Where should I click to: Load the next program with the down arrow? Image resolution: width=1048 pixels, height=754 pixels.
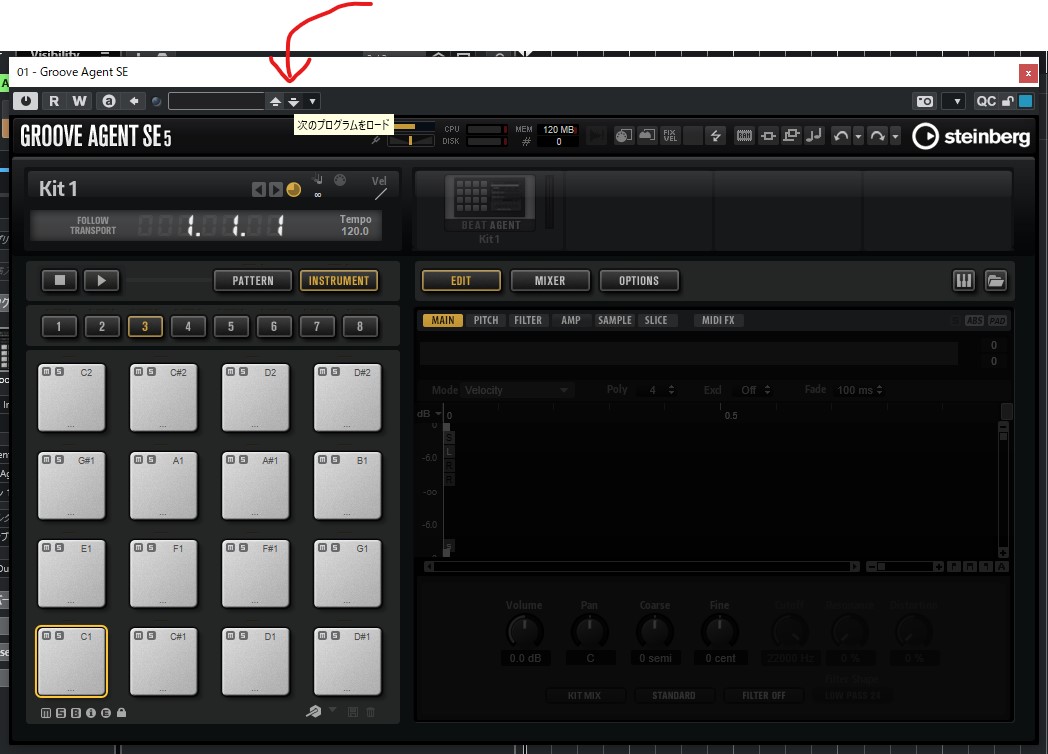[293, 102]
